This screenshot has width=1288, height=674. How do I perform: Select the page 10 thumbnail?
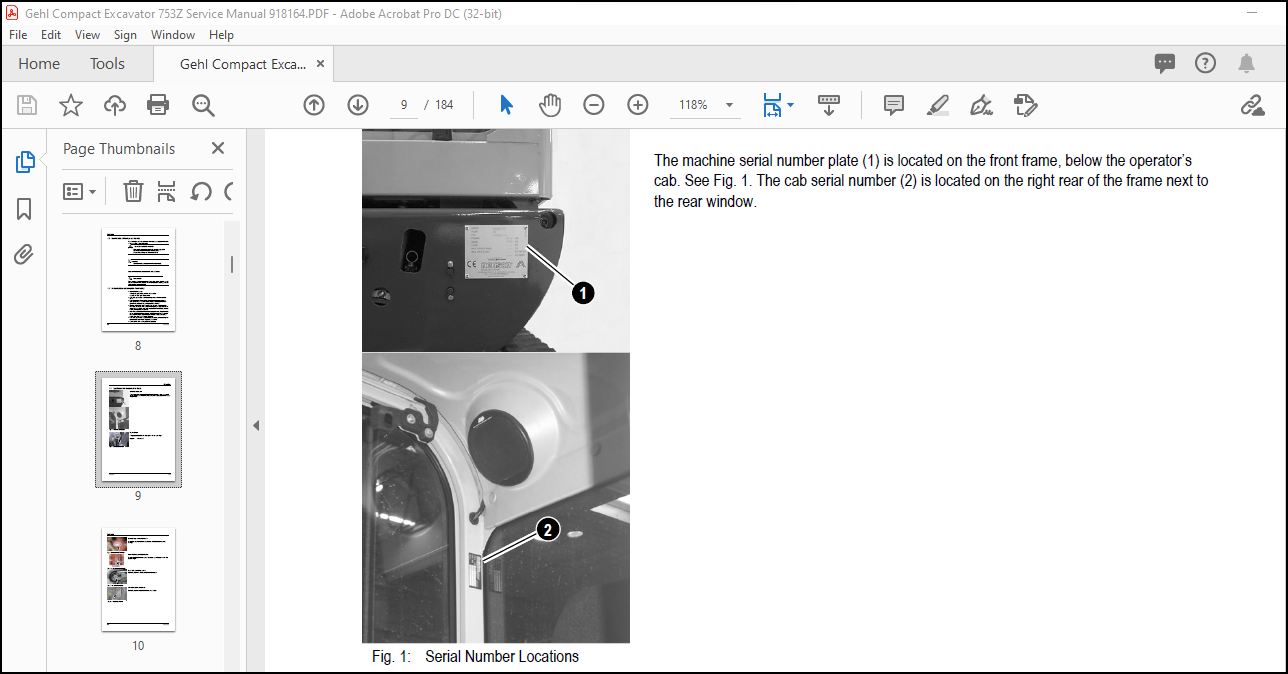point(138,580)
